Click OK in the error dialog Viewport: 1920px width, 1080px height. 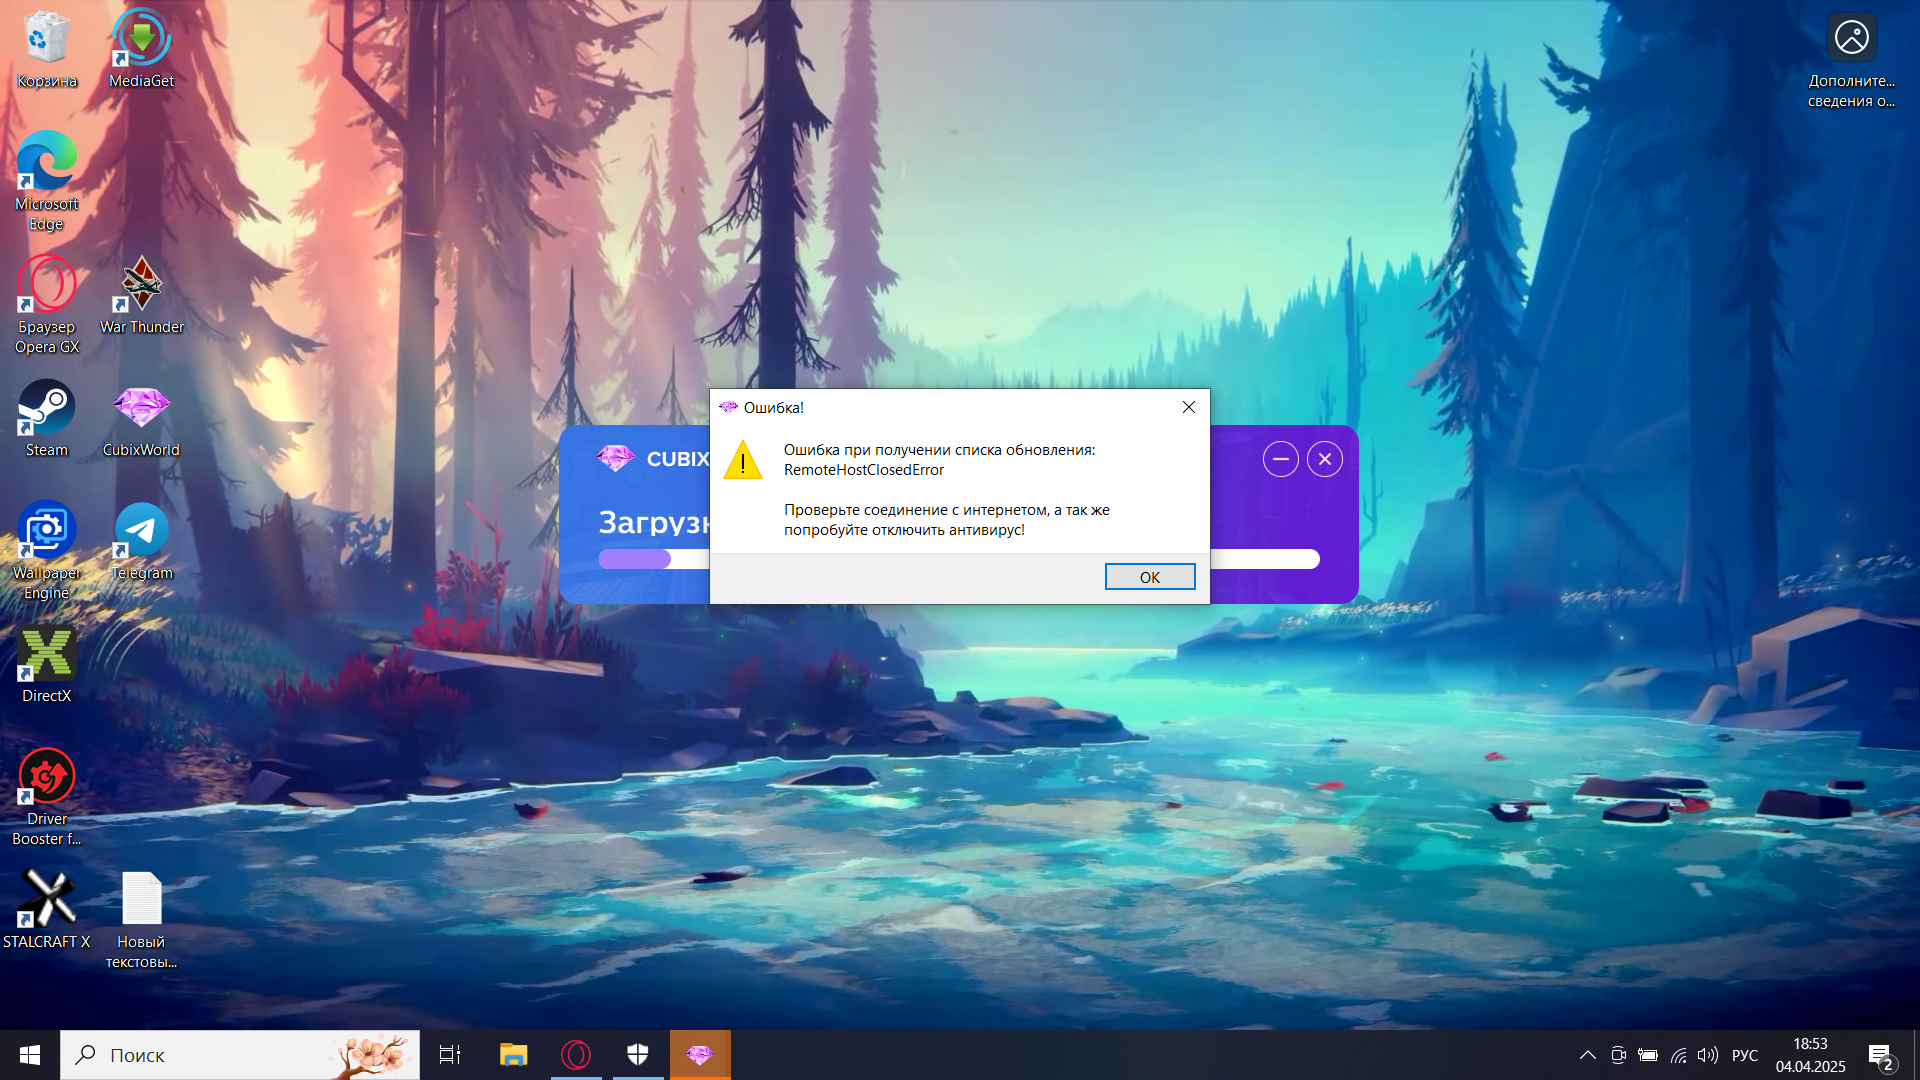click(x=1149, y=577)
